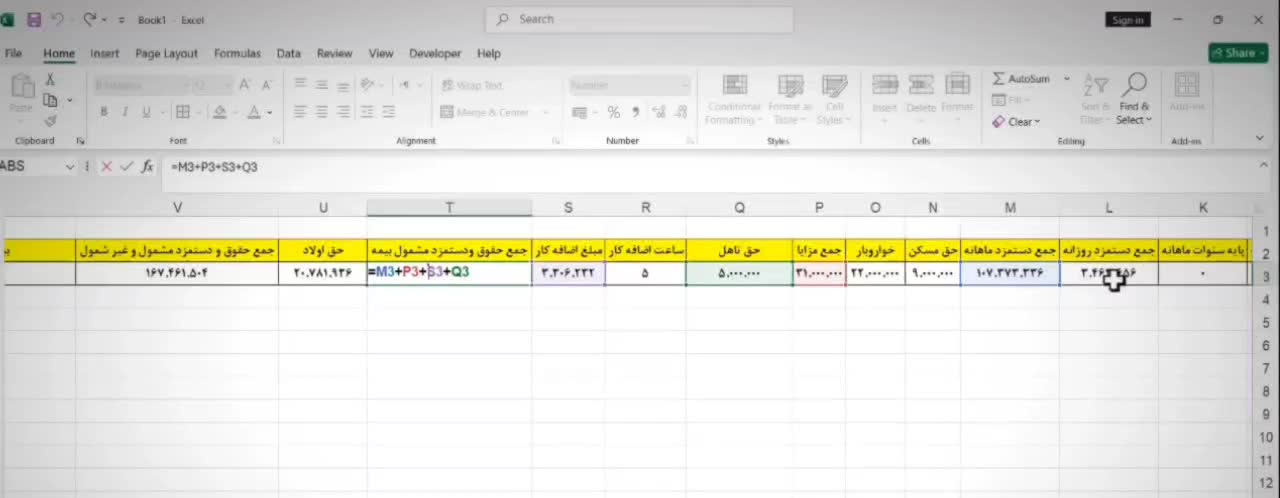This screenshot has width=1280, height=498.
Task: Click Decrease Font Size icon
Action: tap(268, 86)
